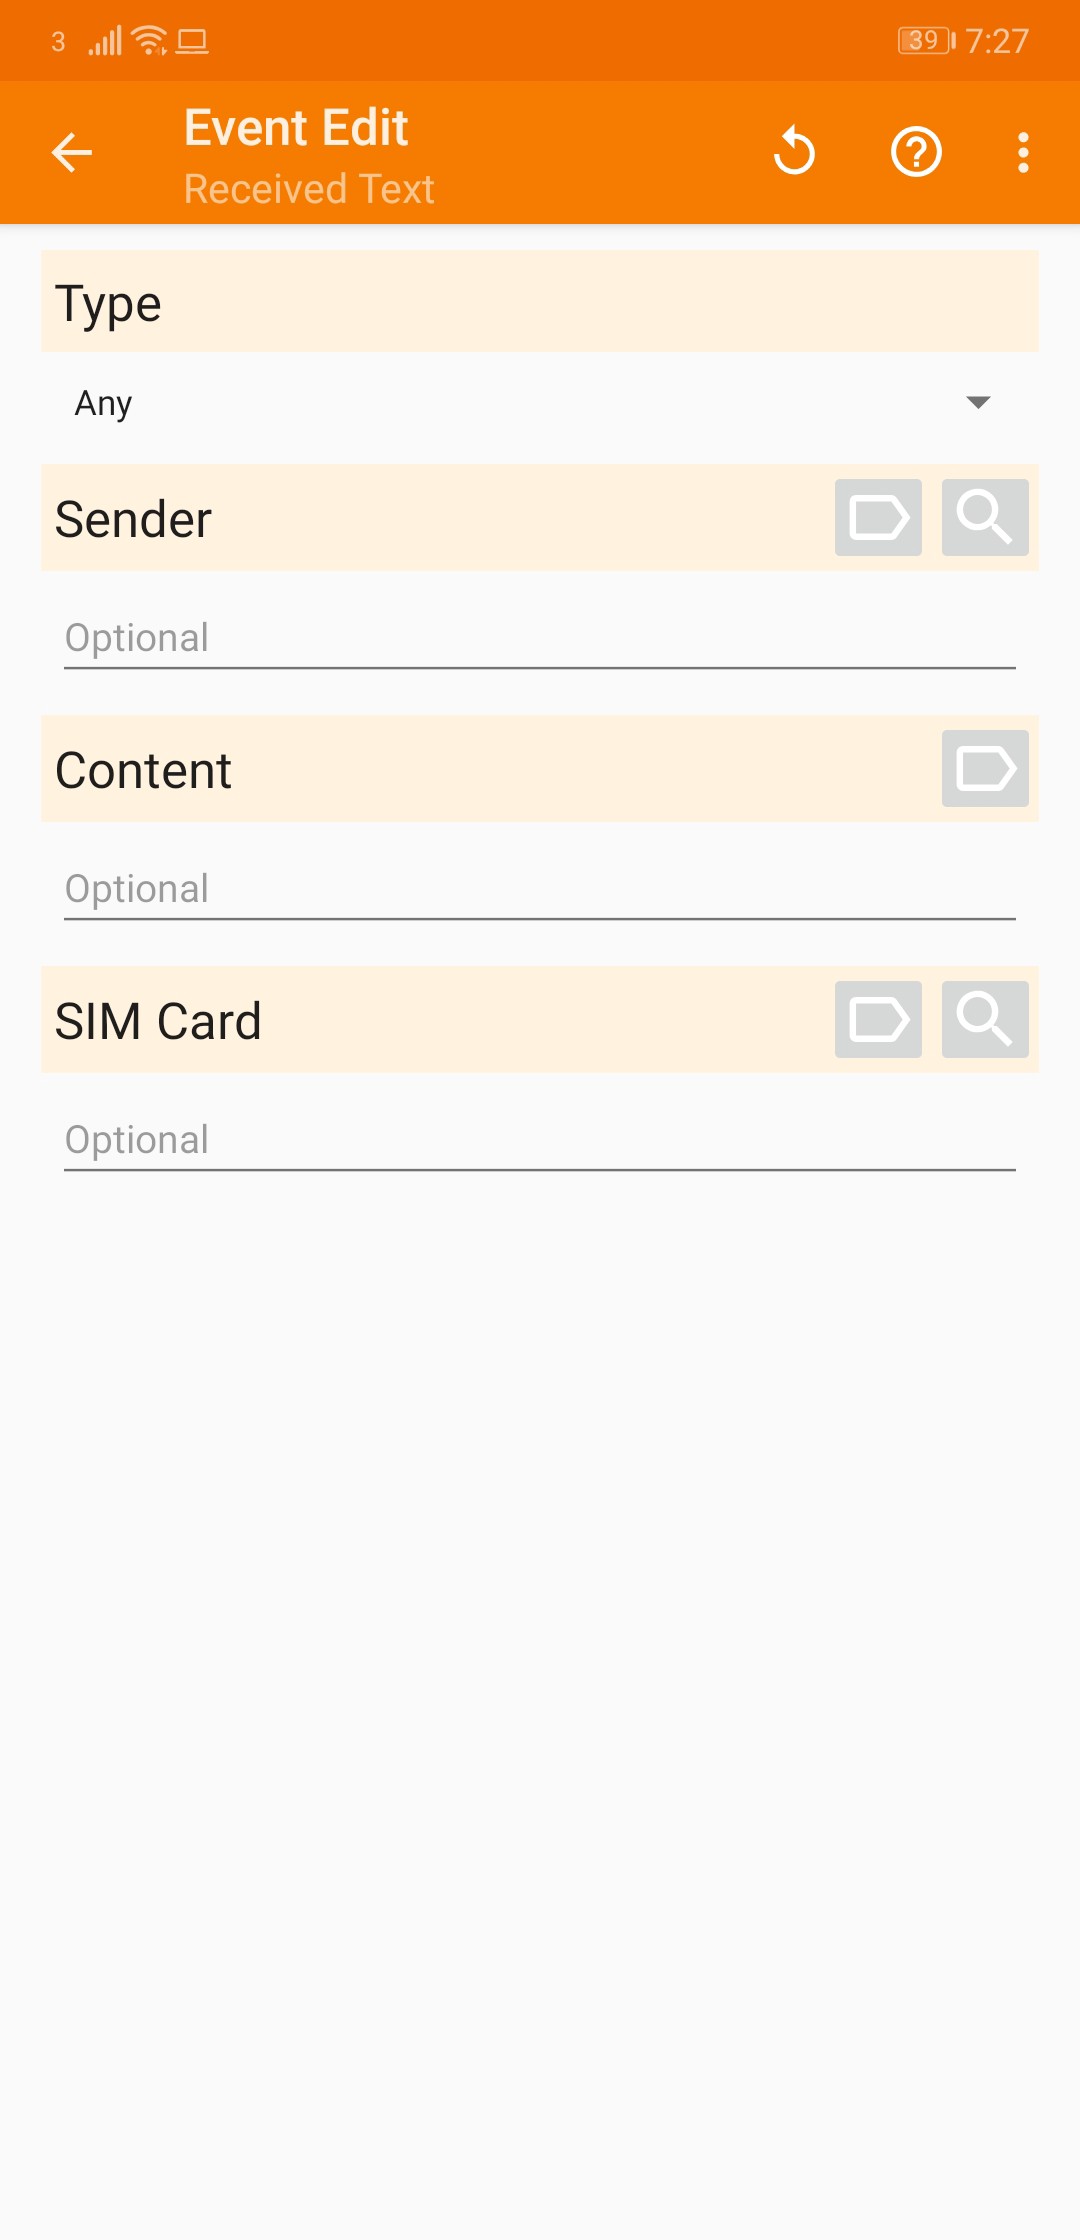Click the SIM Card tag icon
Viewport: 1080px width, 2240px height.
pos(878,1020)
